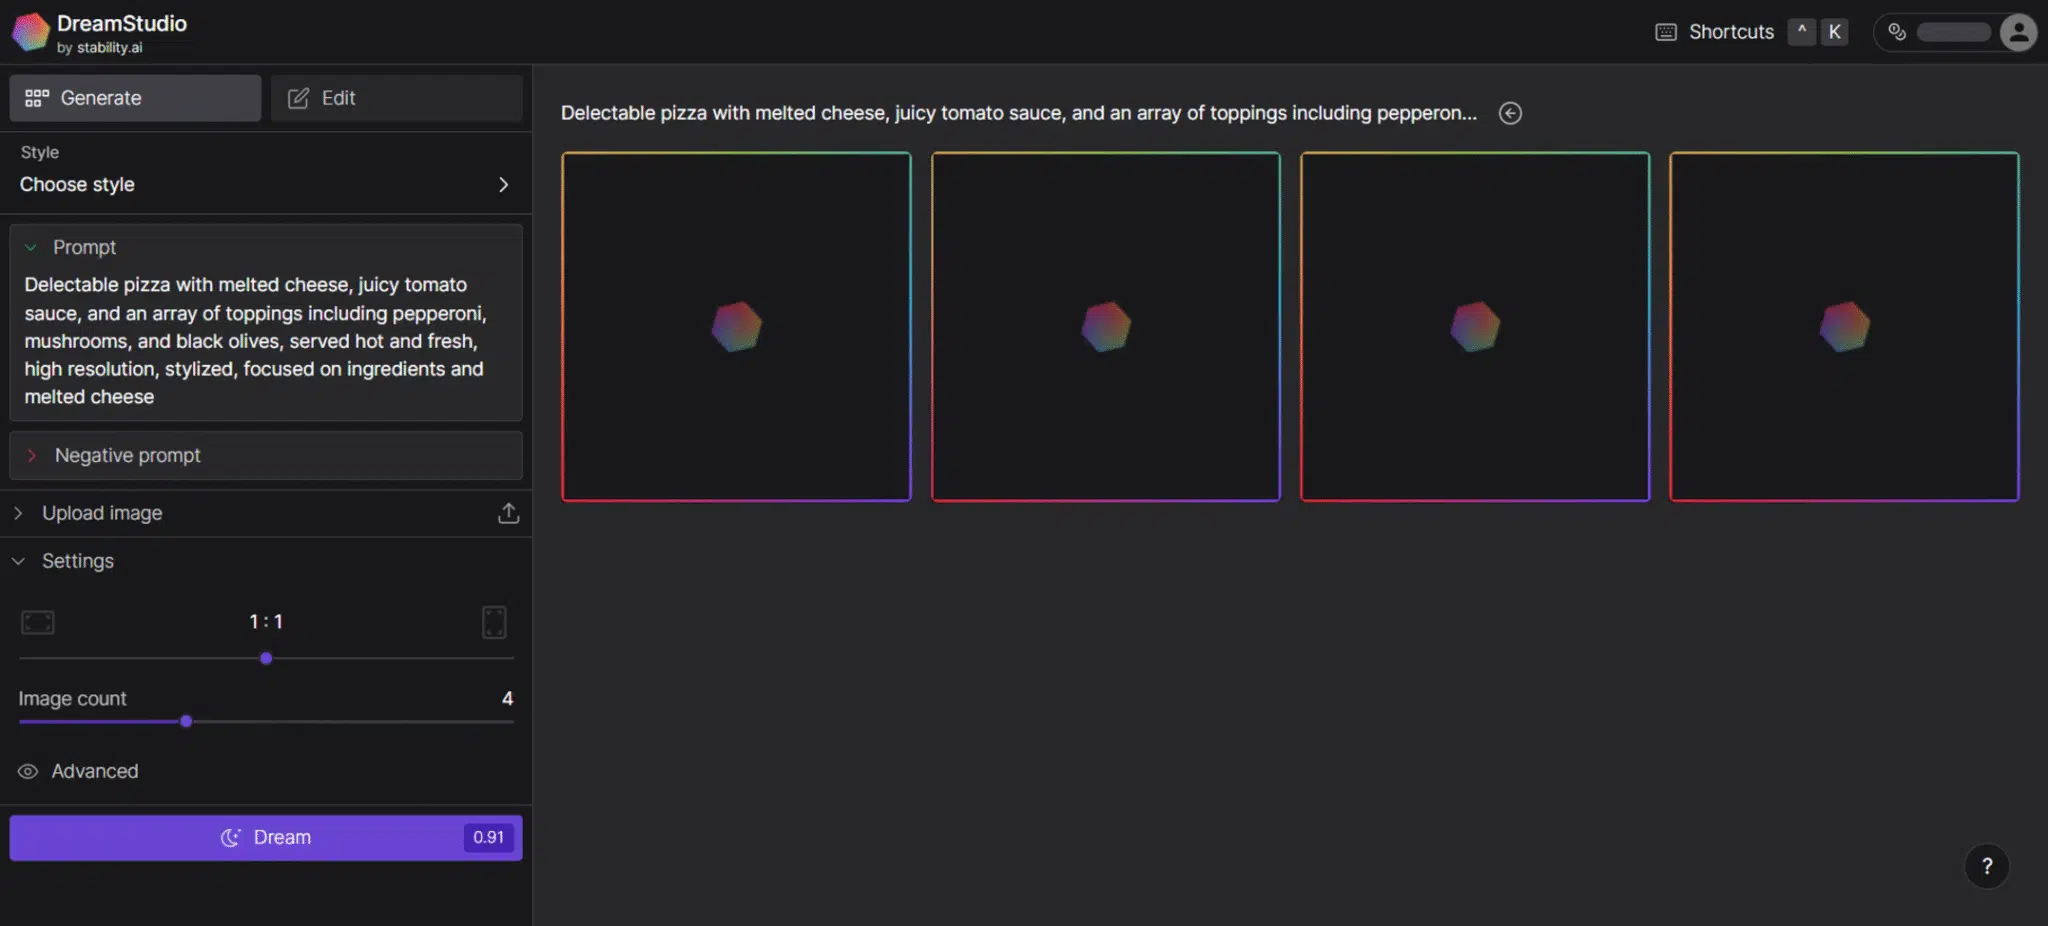Expand the Negative prompt section
This screenshot has height=926, width=2048.
coord(32,455)
